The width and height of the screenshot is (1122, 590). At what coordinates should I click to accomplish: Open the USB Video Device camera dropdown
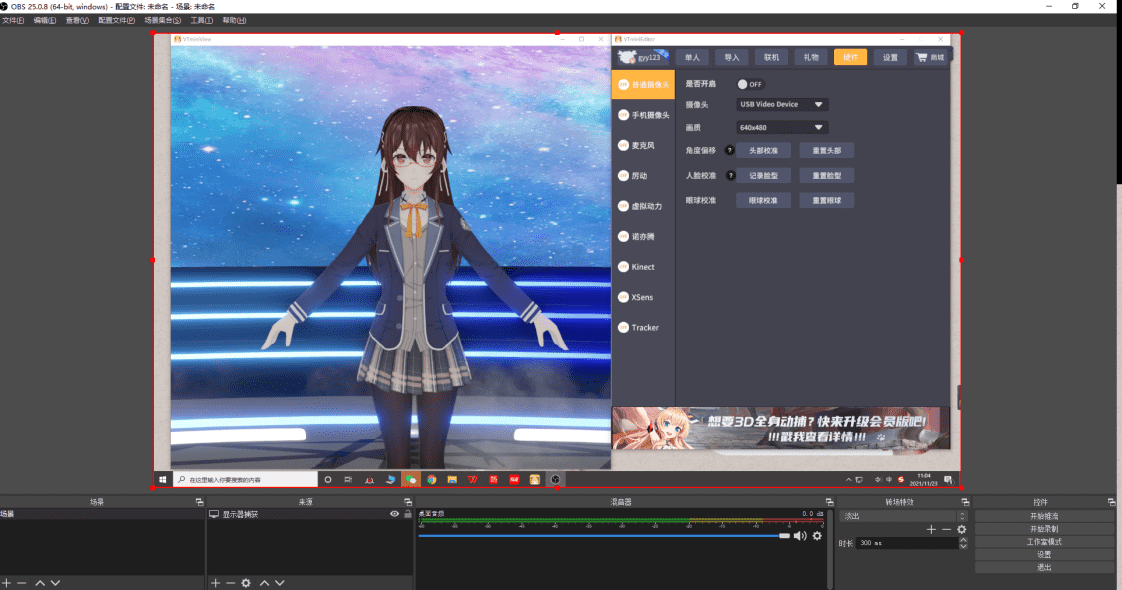782,104
